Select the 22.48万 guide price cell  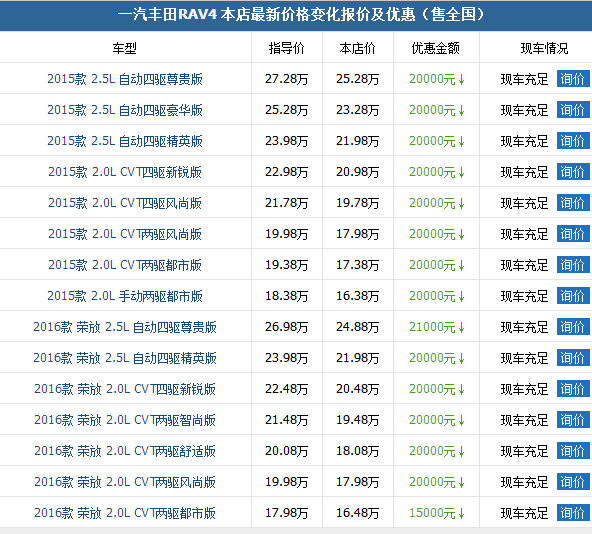(x=287, y=389)
